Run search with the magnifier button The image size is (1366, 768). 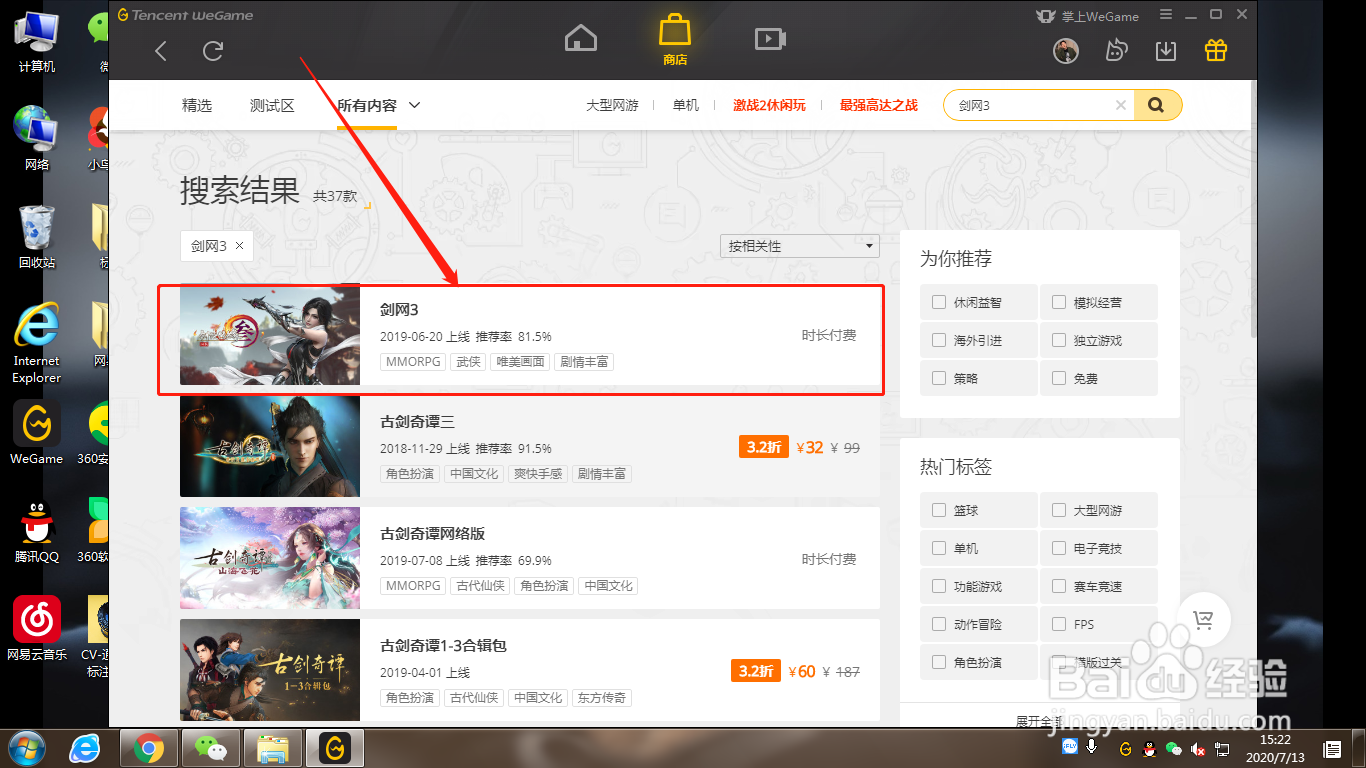[1157, 105]
